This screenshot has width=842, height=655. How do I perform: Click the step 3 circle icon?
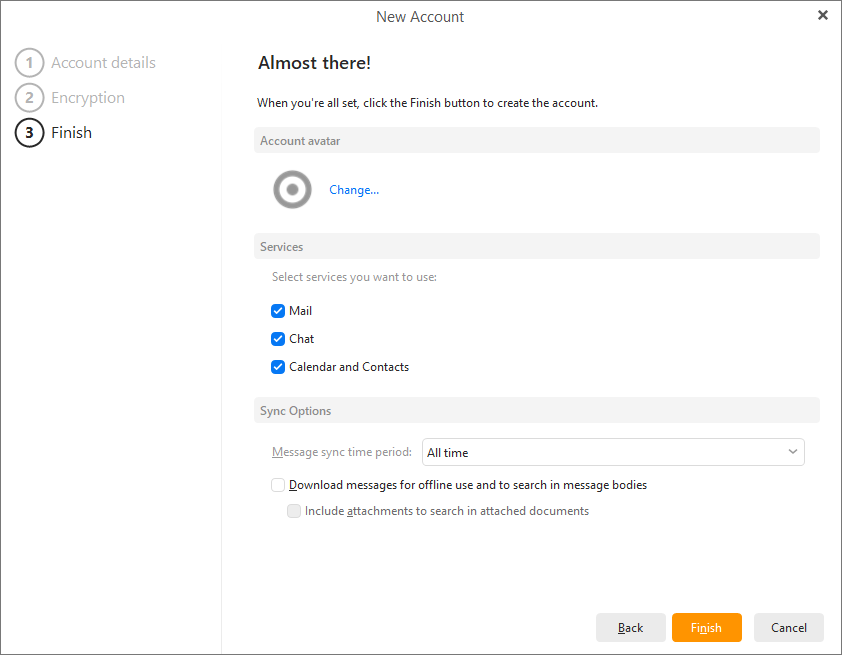click(x=30, y=133)
